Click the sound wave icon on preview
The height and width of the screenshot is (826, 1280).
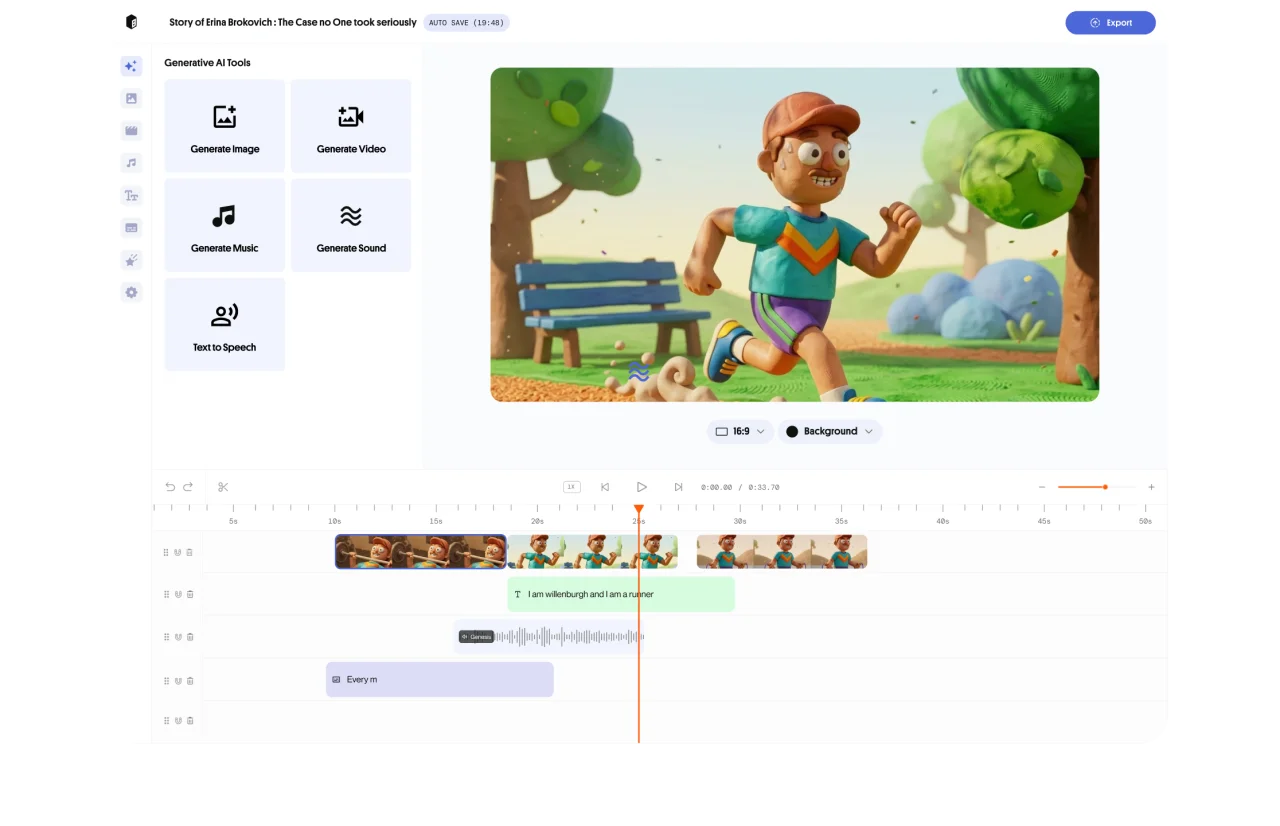tap(639, 373)
